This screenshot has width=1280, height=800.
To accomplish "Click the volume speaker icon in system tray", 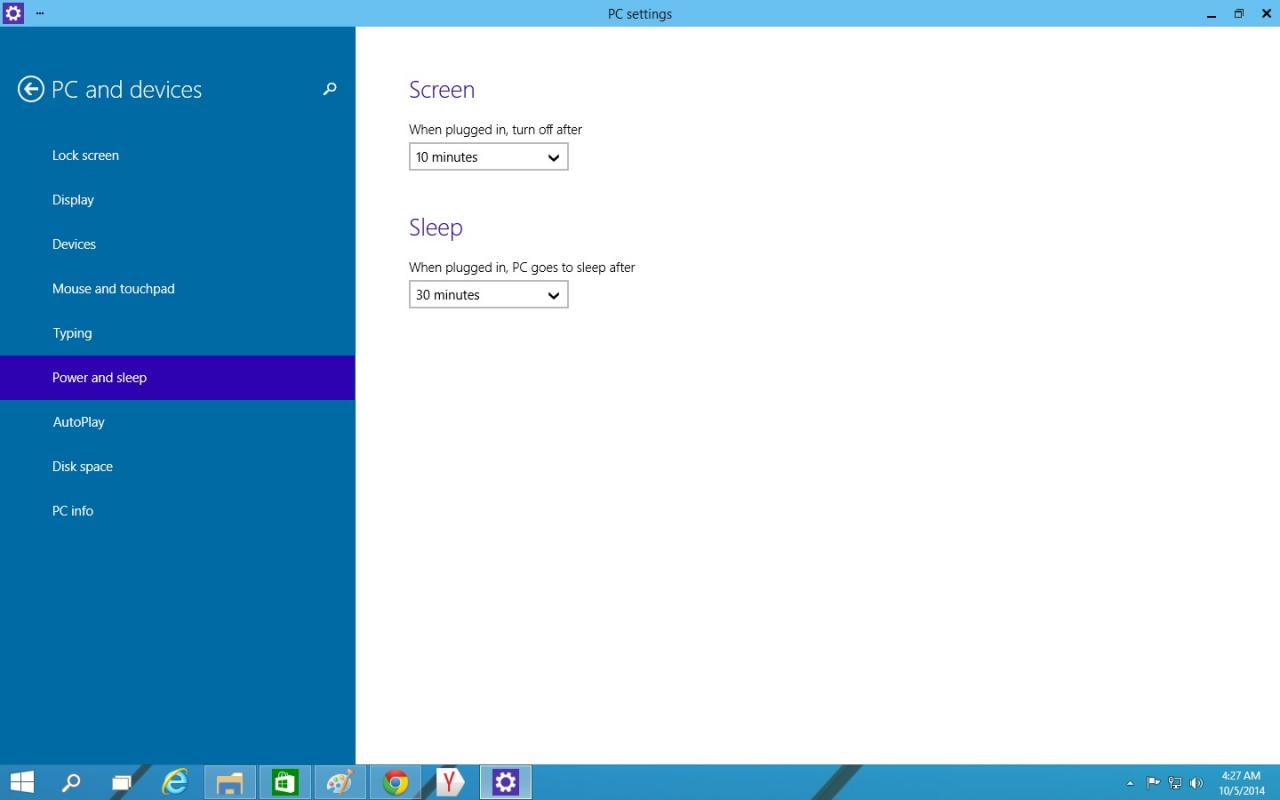I will pyautogui.click(x=1197, y=783).
